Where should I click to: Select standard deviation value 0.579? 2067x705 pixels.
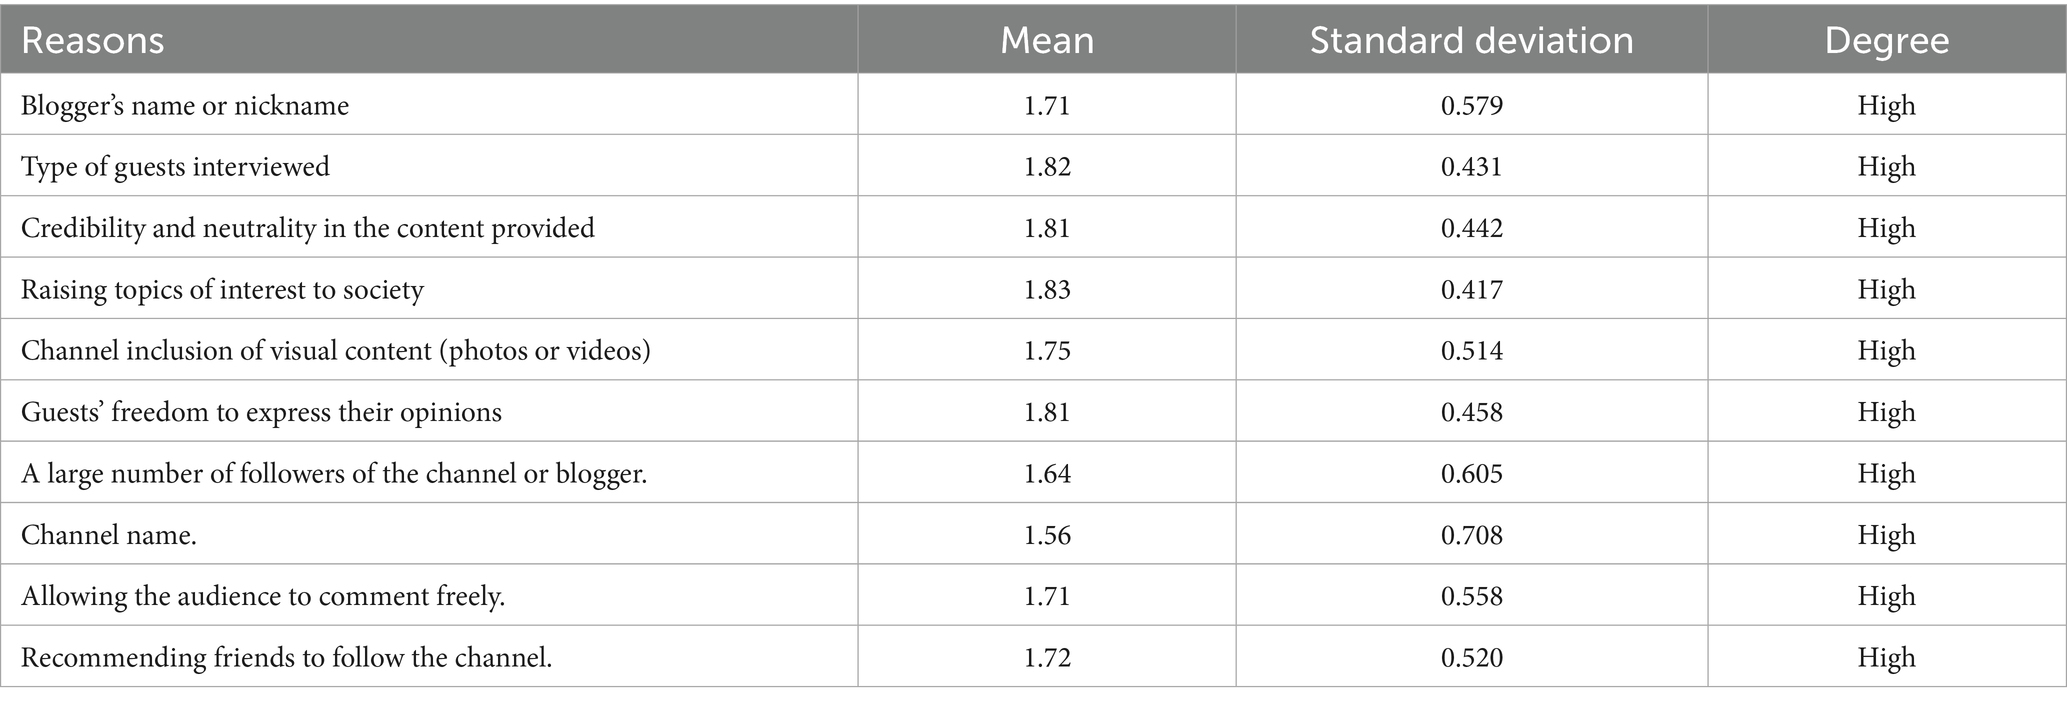1471,106
